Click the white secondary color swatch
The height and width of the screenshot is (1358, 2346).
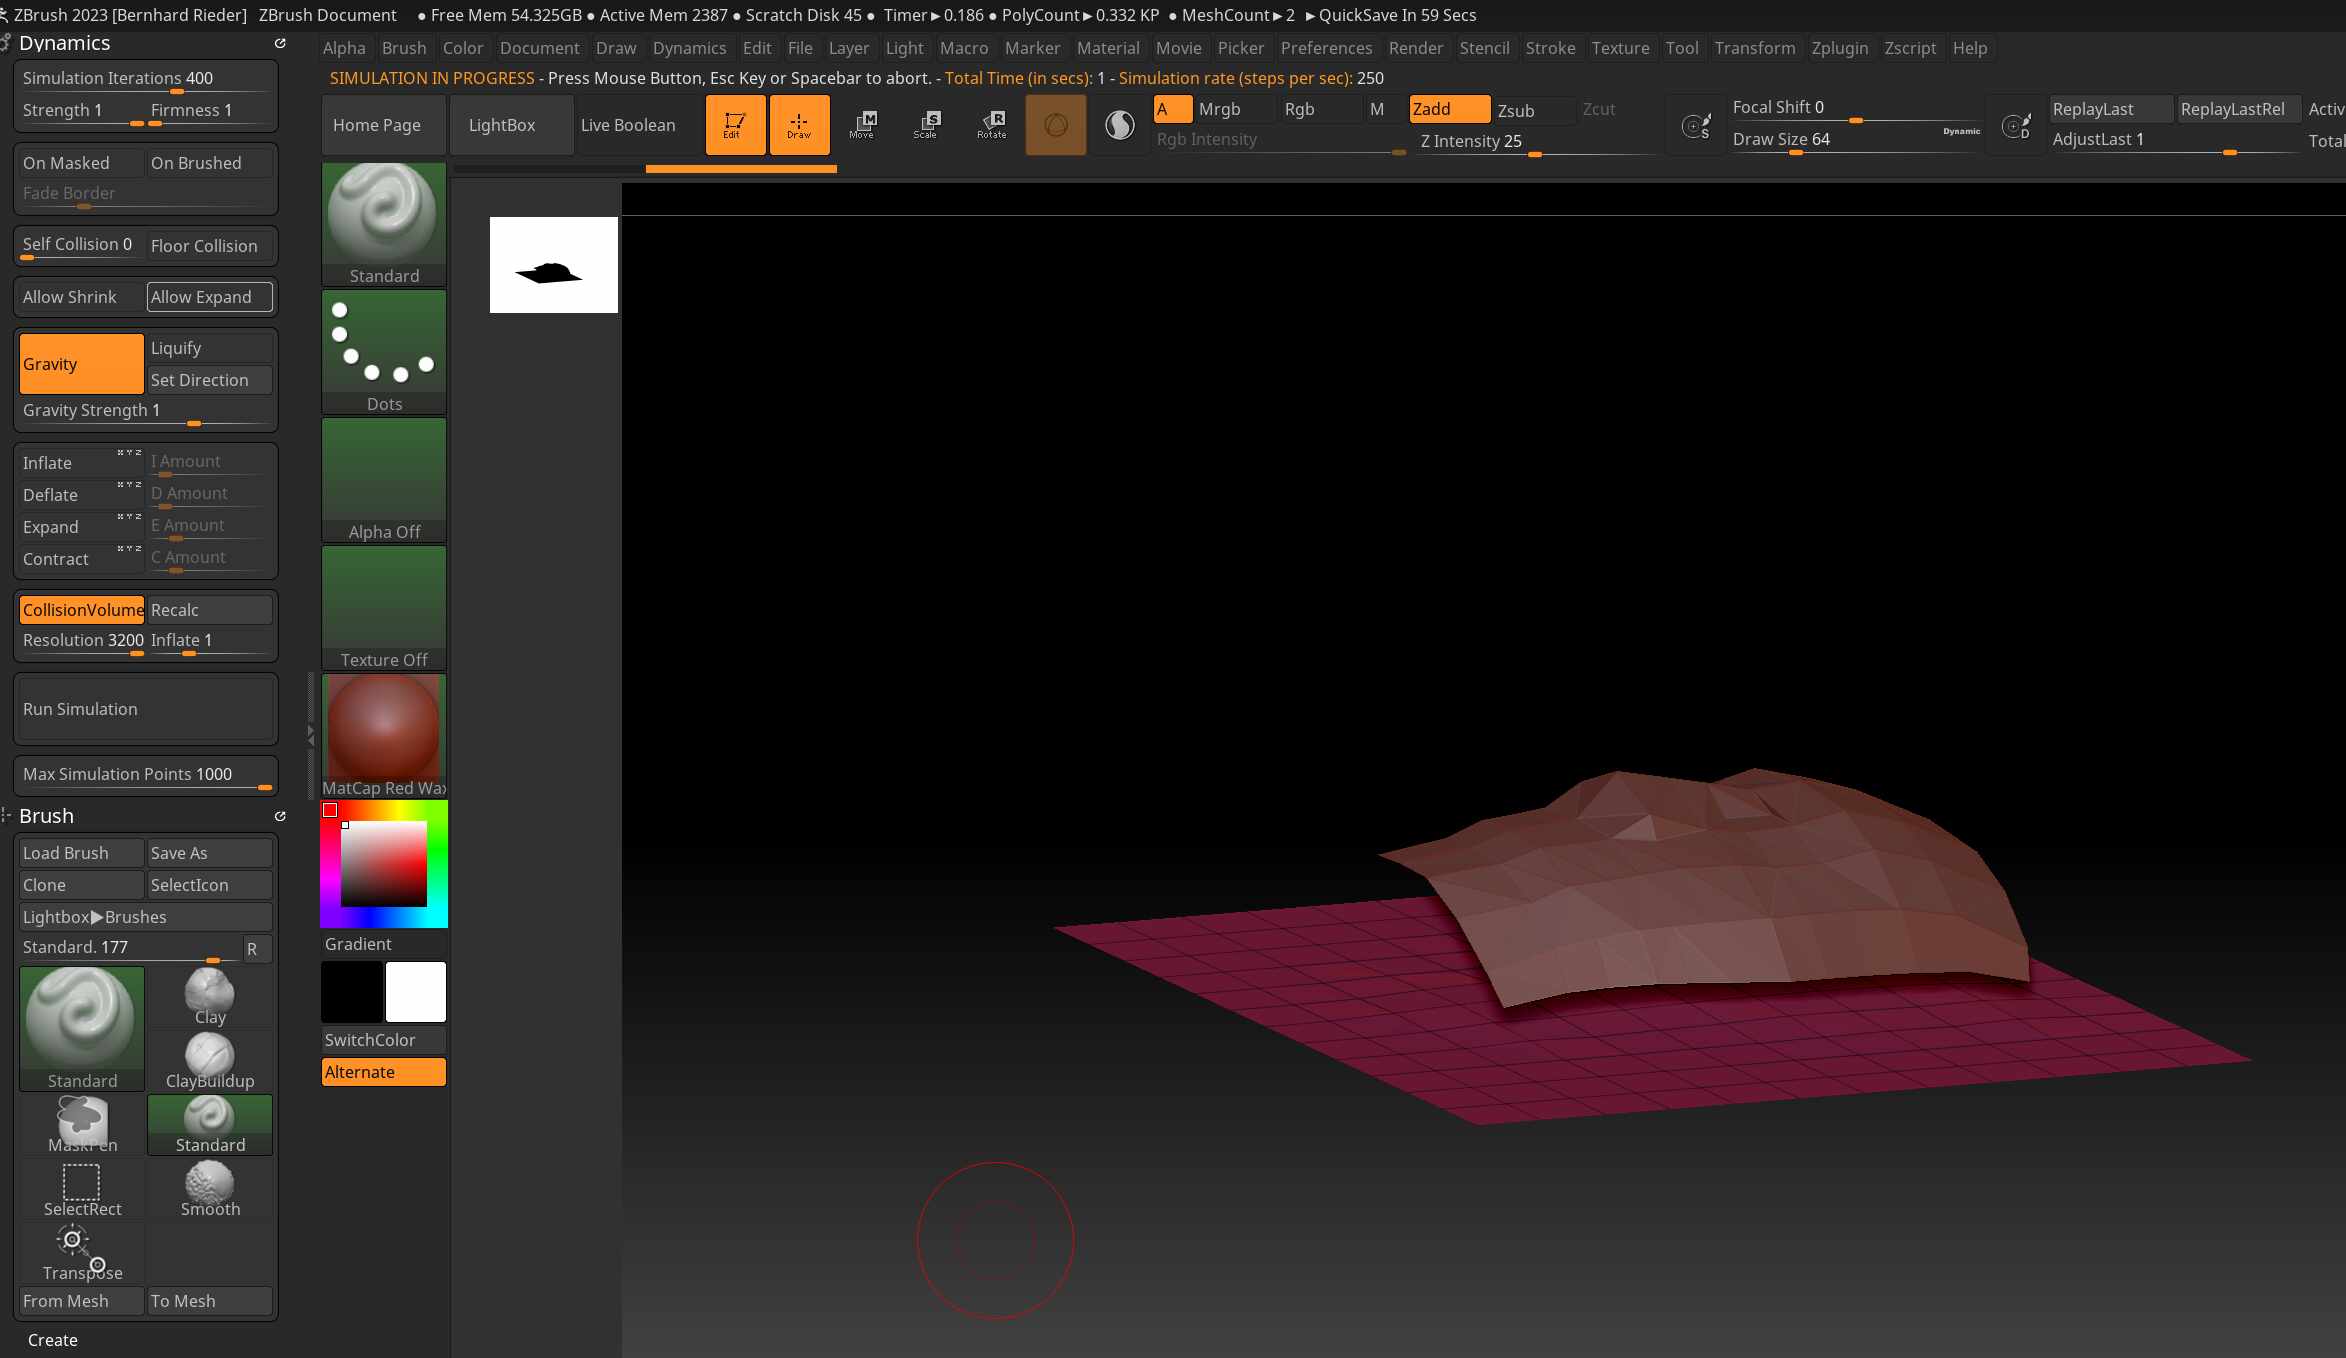416,992
